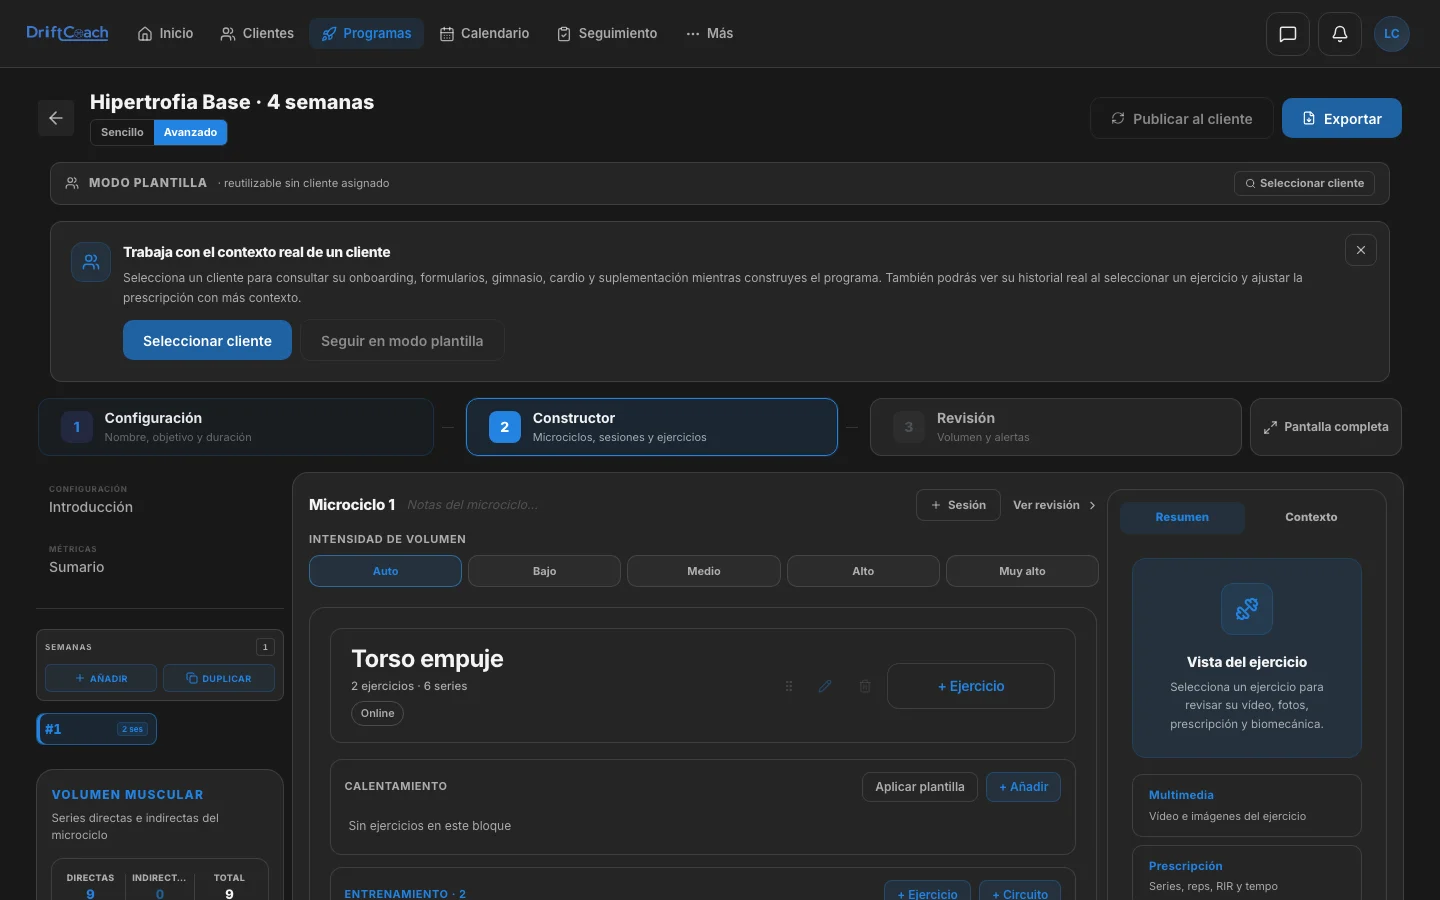1440x900 pixels.
Task: Open Ver revisión
Action: pyautogui.click(x=1054, y=505)
